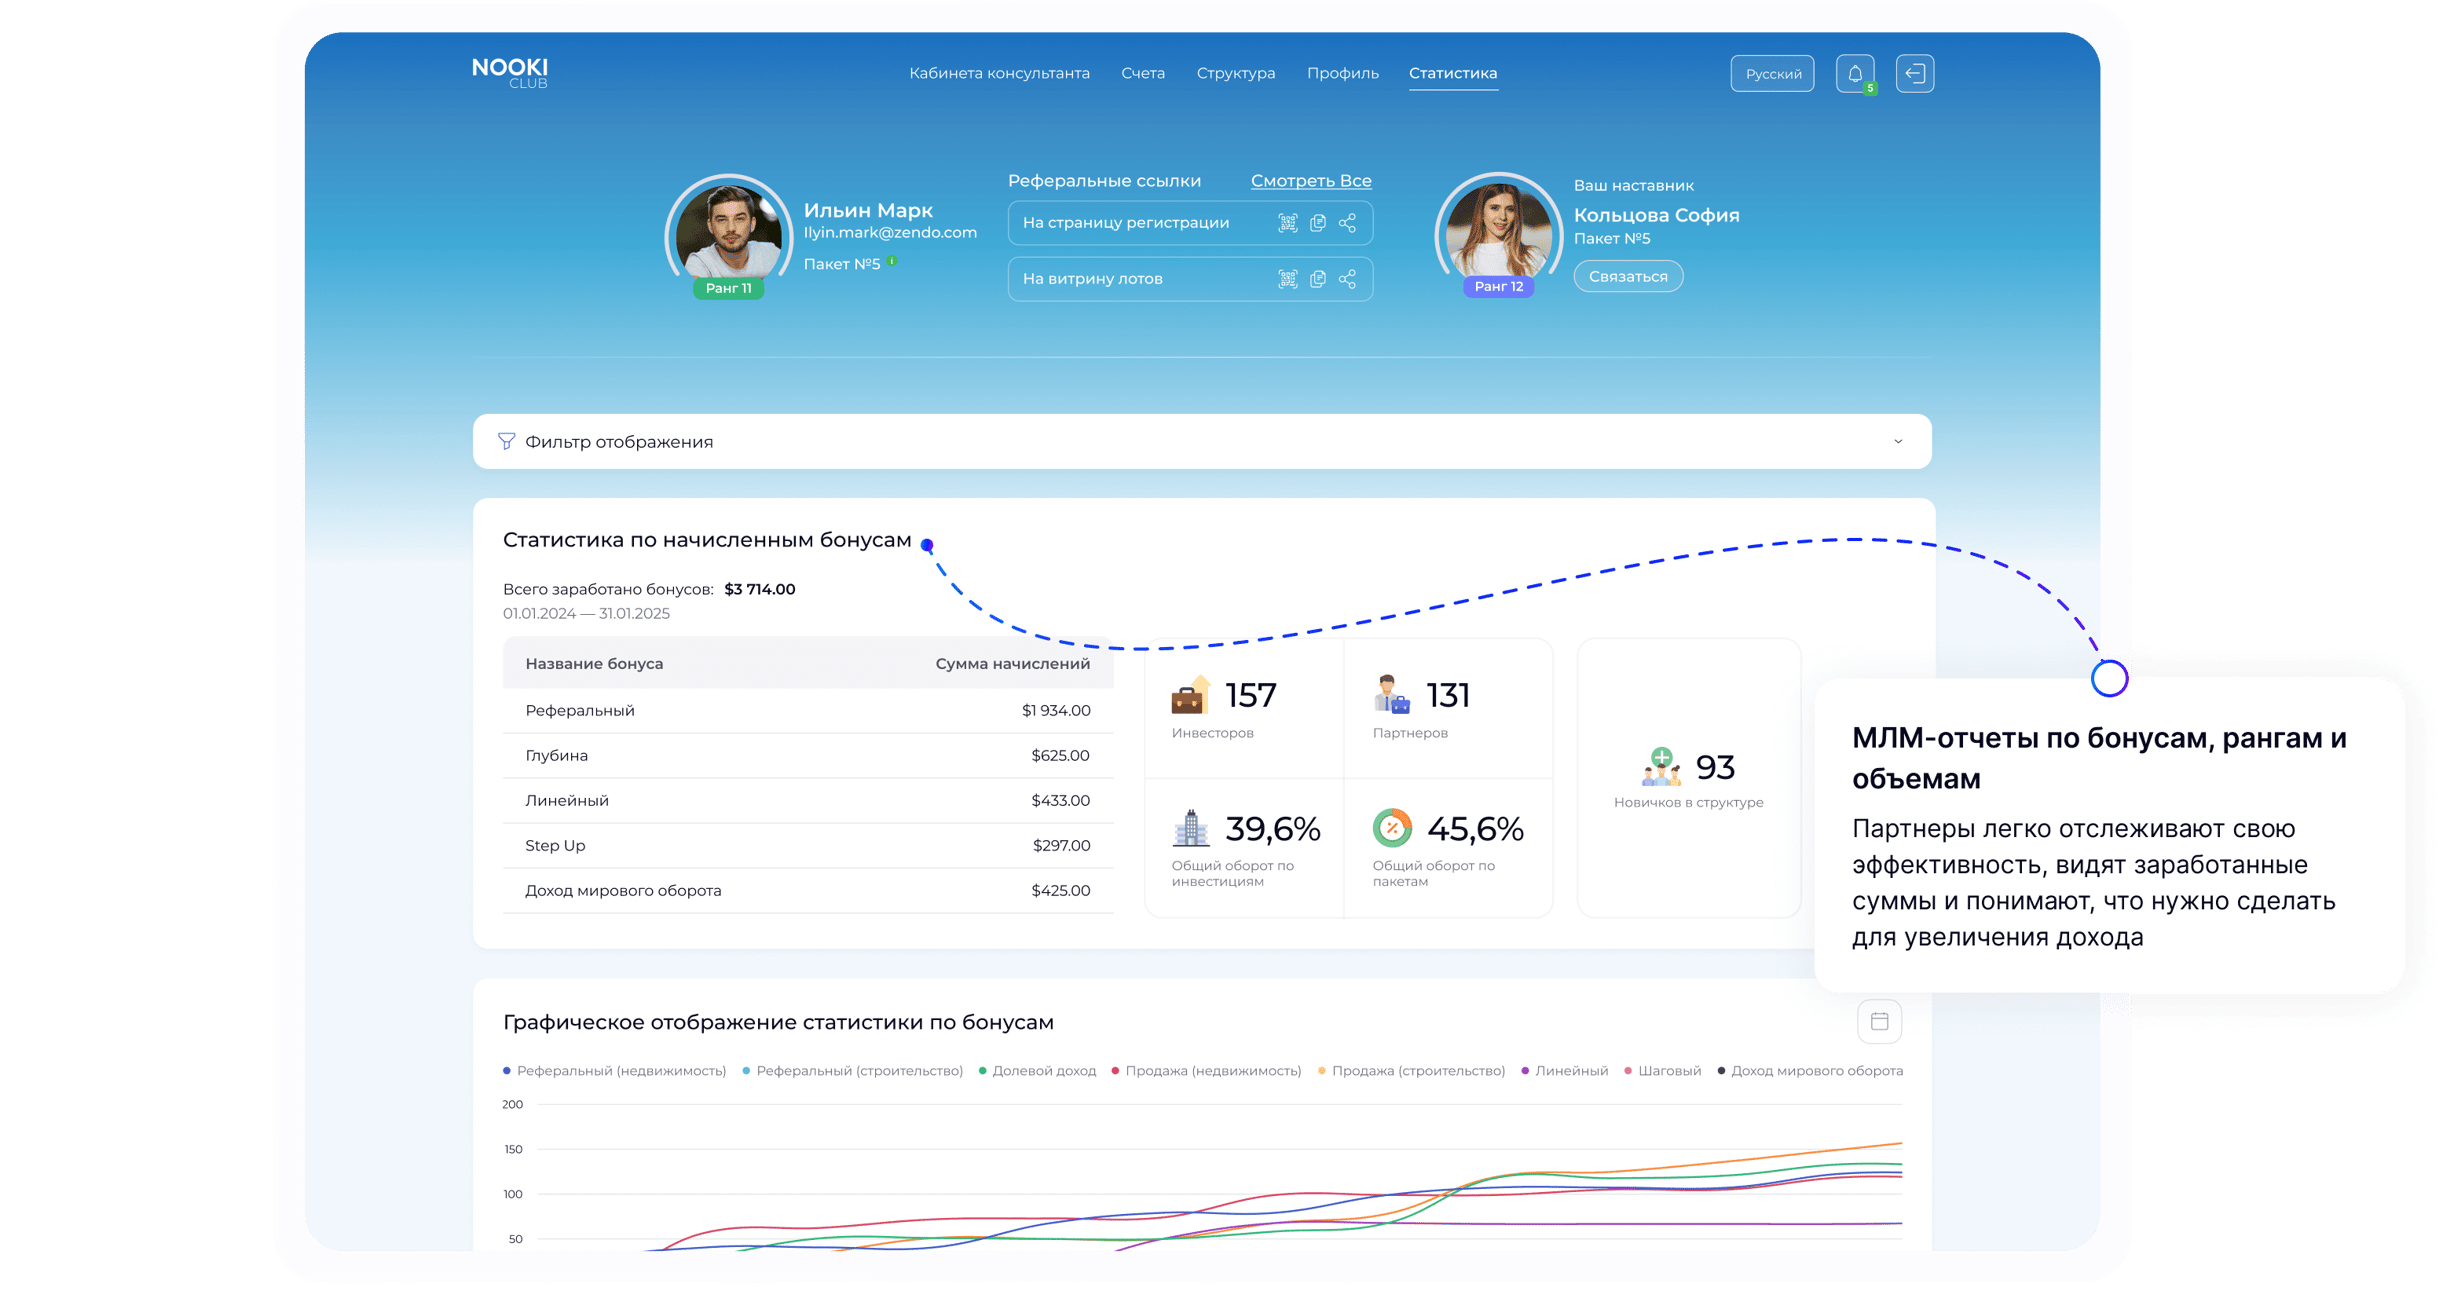
Task: Share the registration page referral link
Action: coord(1348,223)
